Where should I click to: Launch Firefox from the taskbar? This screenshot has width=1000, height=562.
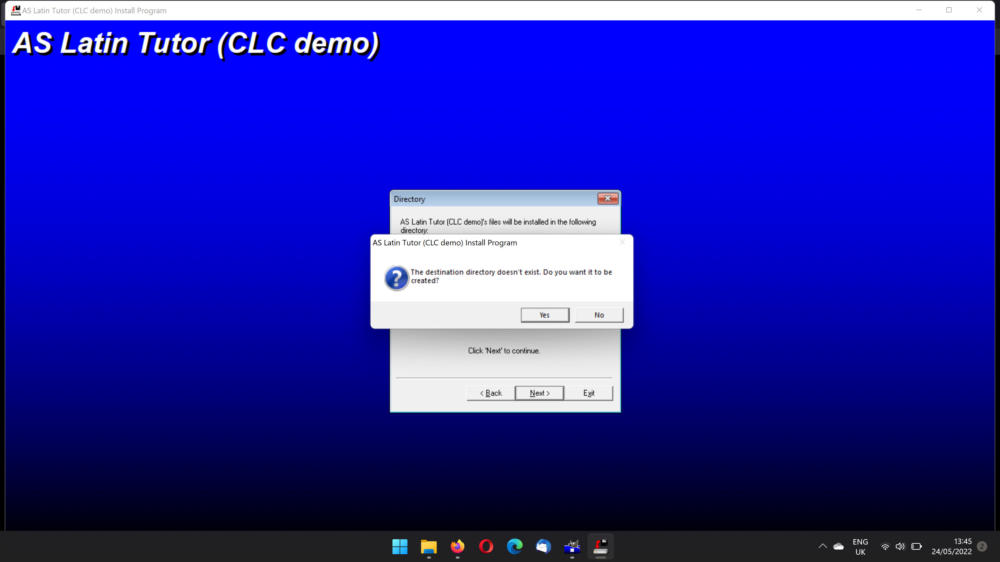point(457,546)
